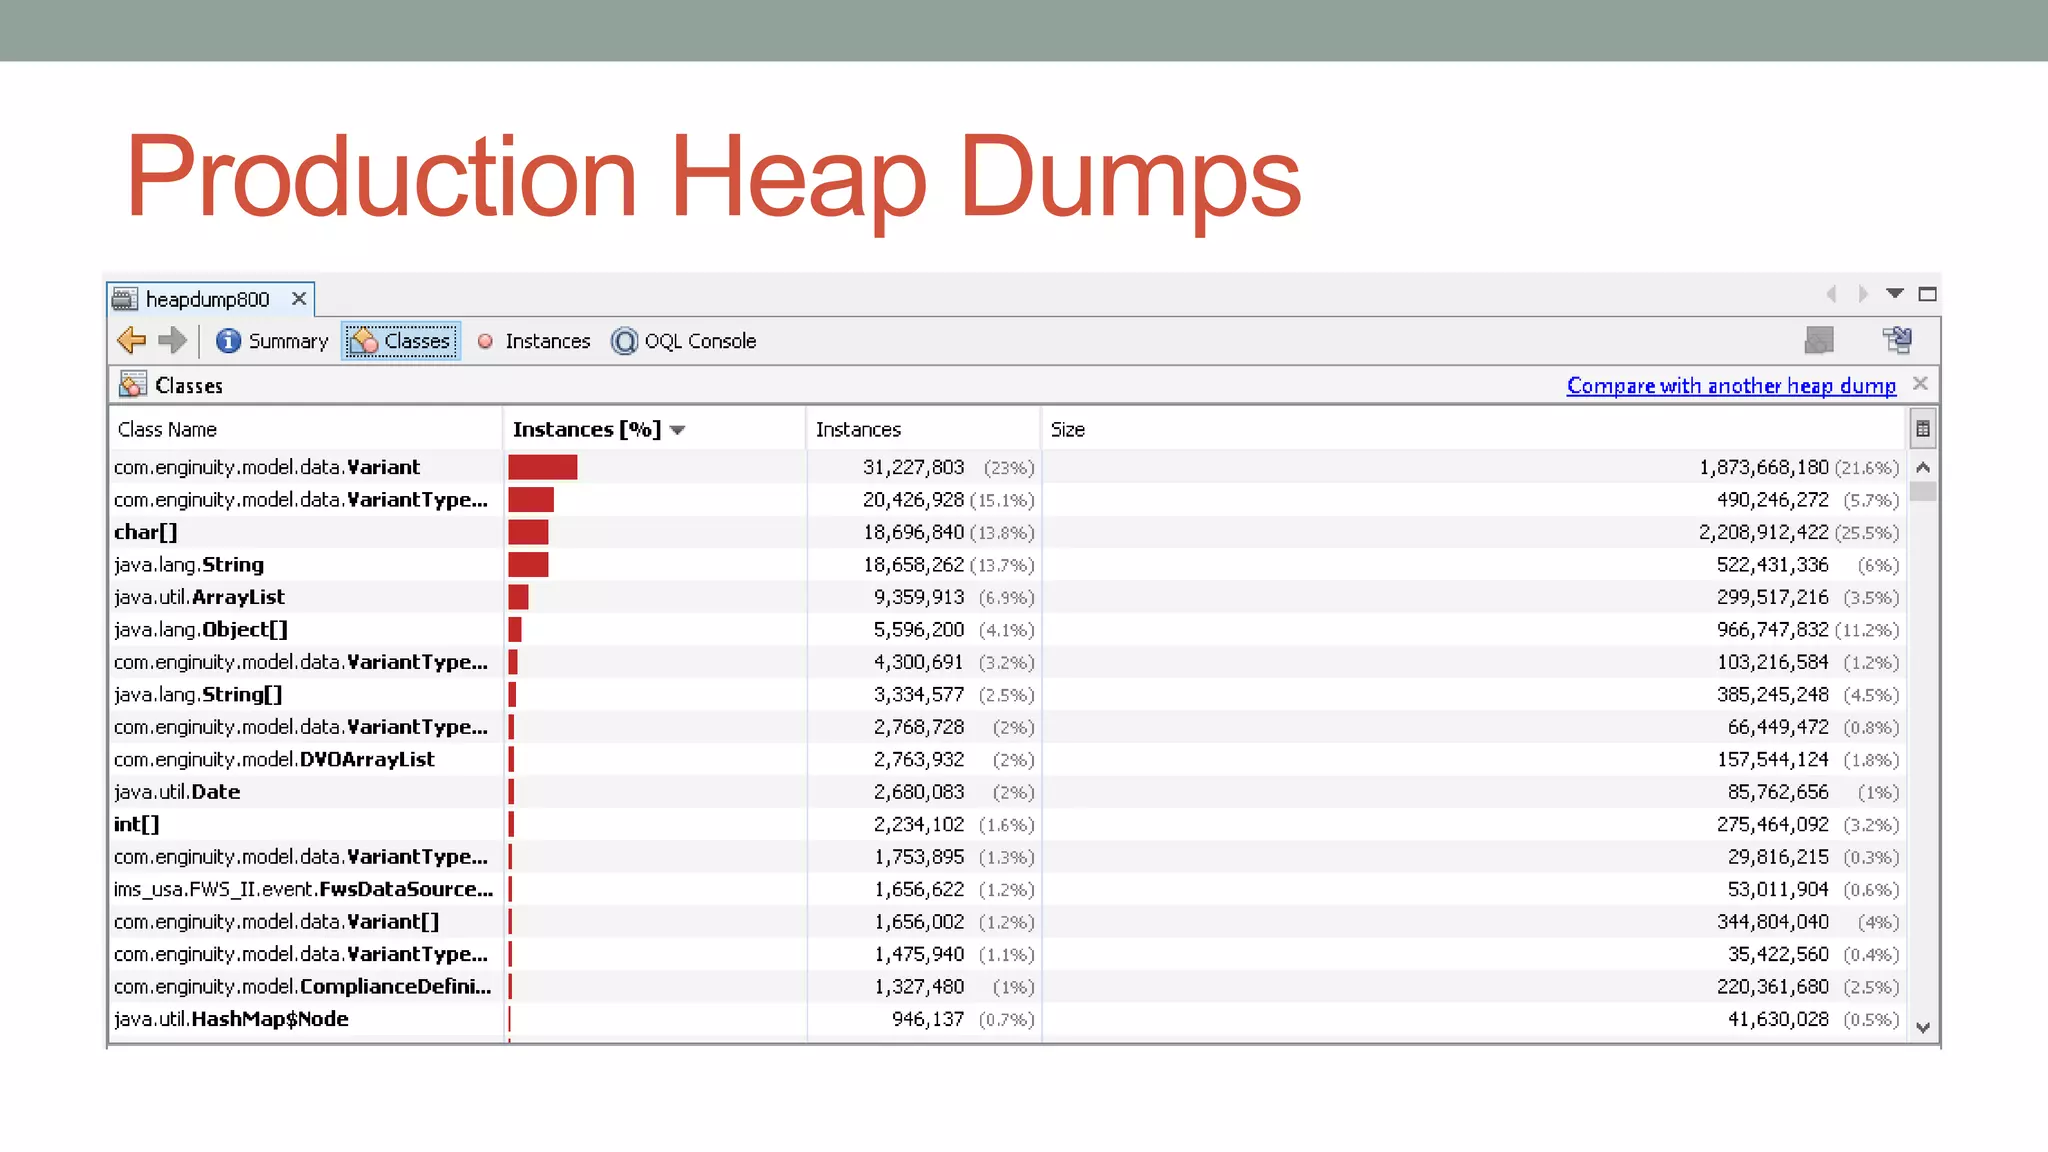2048x1152 pixels.
Task: Maximize the heap dump window icon
Action: (1927, 294)
